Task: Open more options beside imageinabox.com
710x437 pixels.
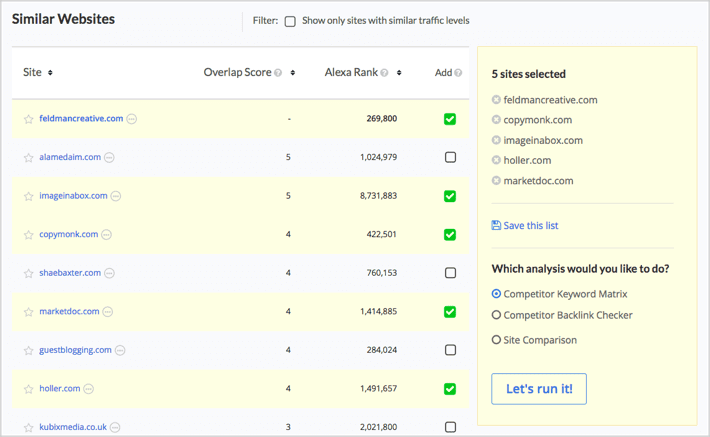Action: (116, 196)
